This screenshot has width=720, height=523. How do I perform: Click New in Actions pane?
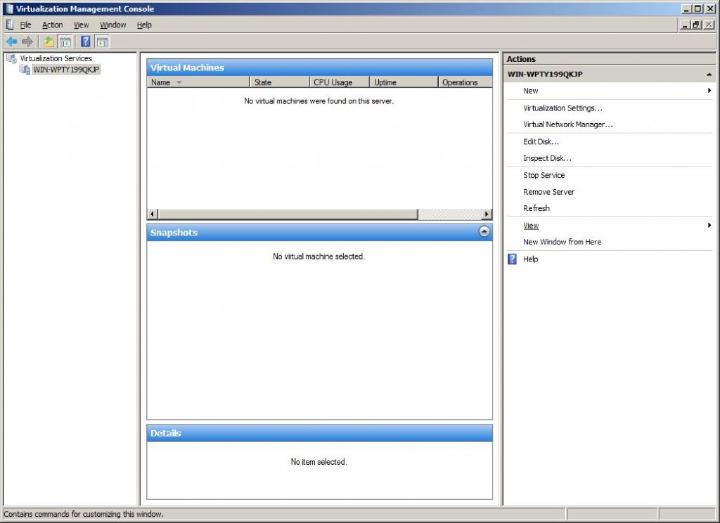click(531, 90)
